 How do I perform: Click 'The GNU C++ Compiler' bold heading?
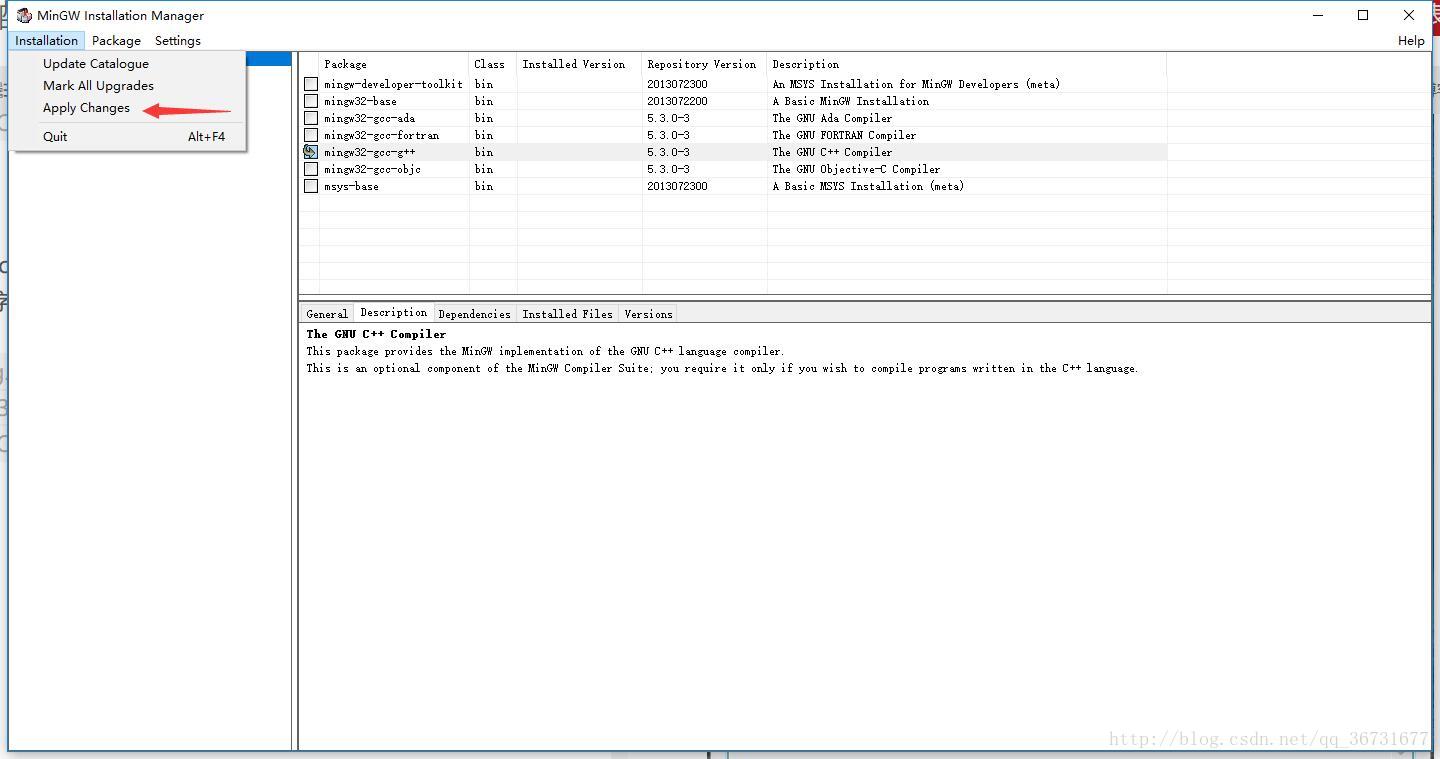376,334
